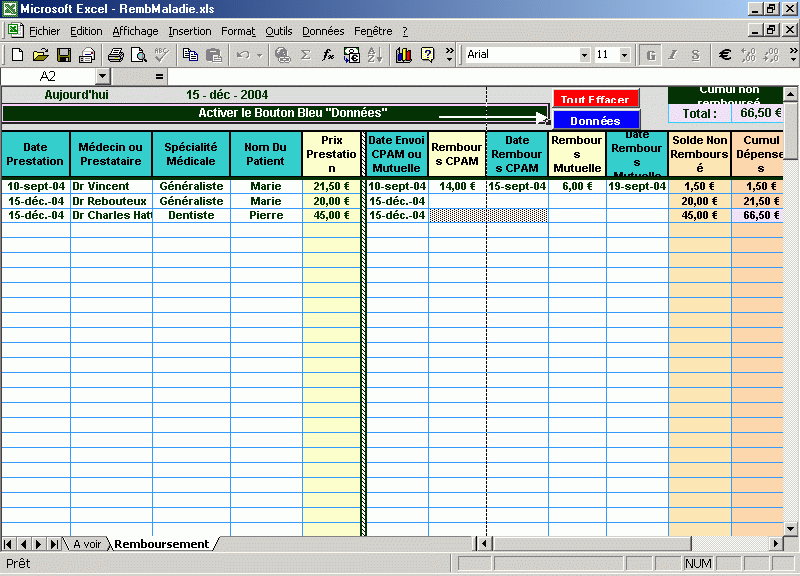
Task: Click the blue Données button
Action: pos(595,120)
